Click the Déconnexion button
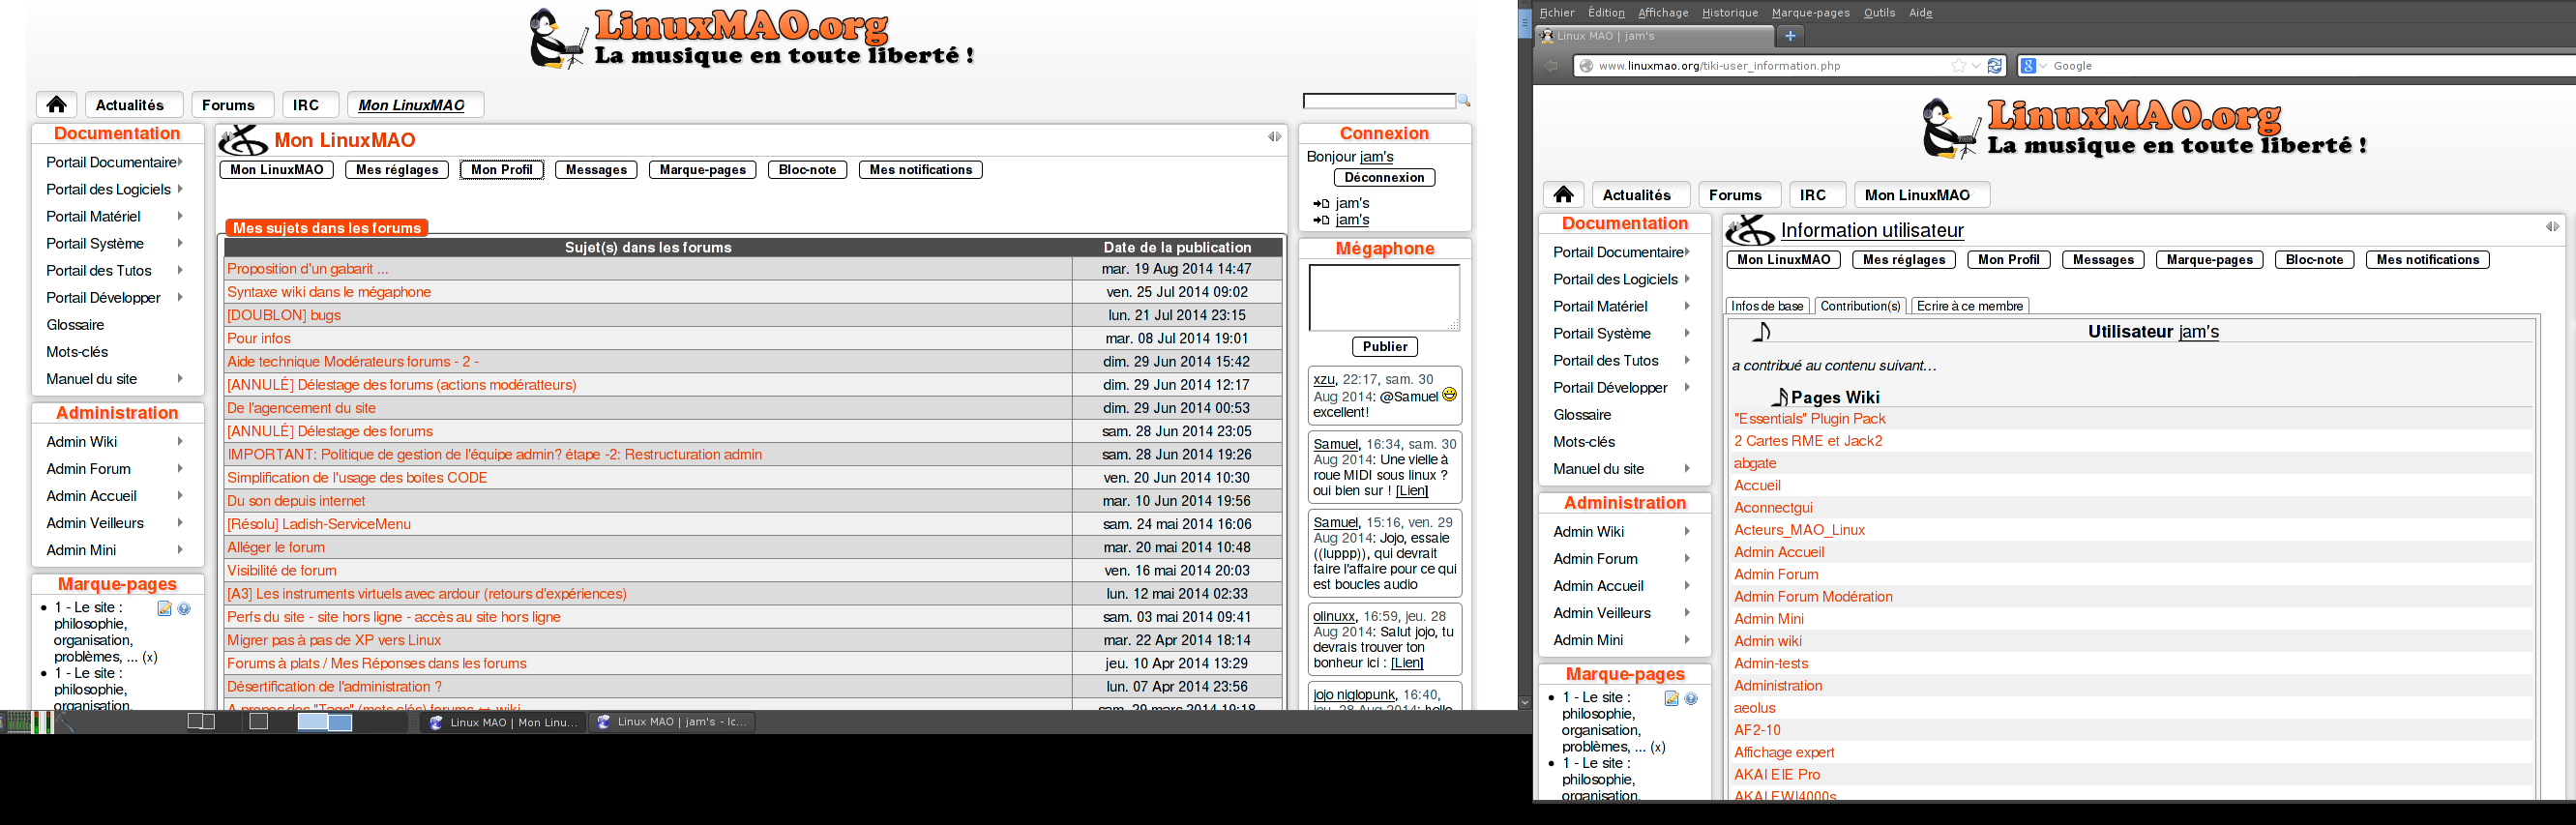This screenshot has height=825, width=2576. tap(1384, 178)
